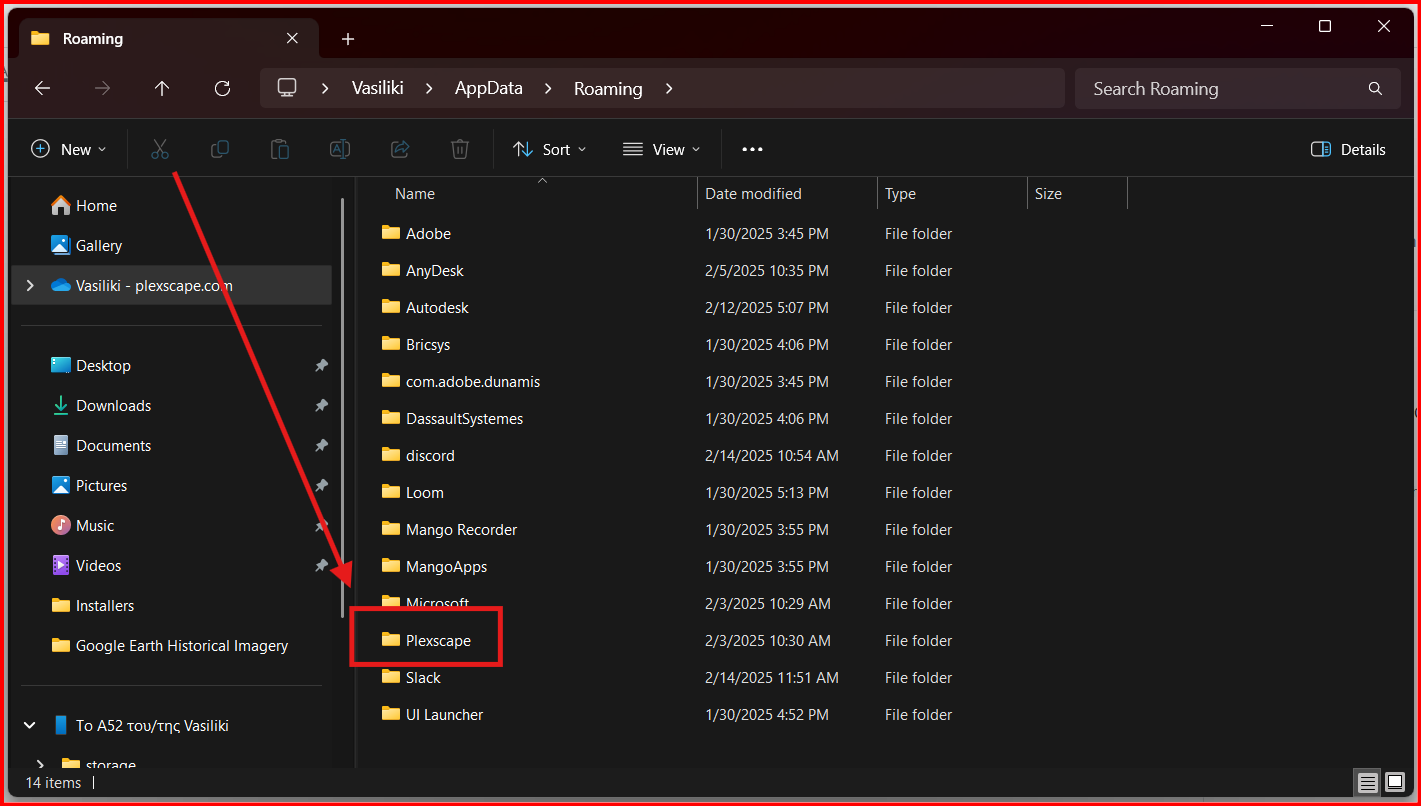This screenshot has width=1421, height=806.
Task: Select the A52 phone device in sidebar
Action: pyautogui.click(x=141, y=725)
